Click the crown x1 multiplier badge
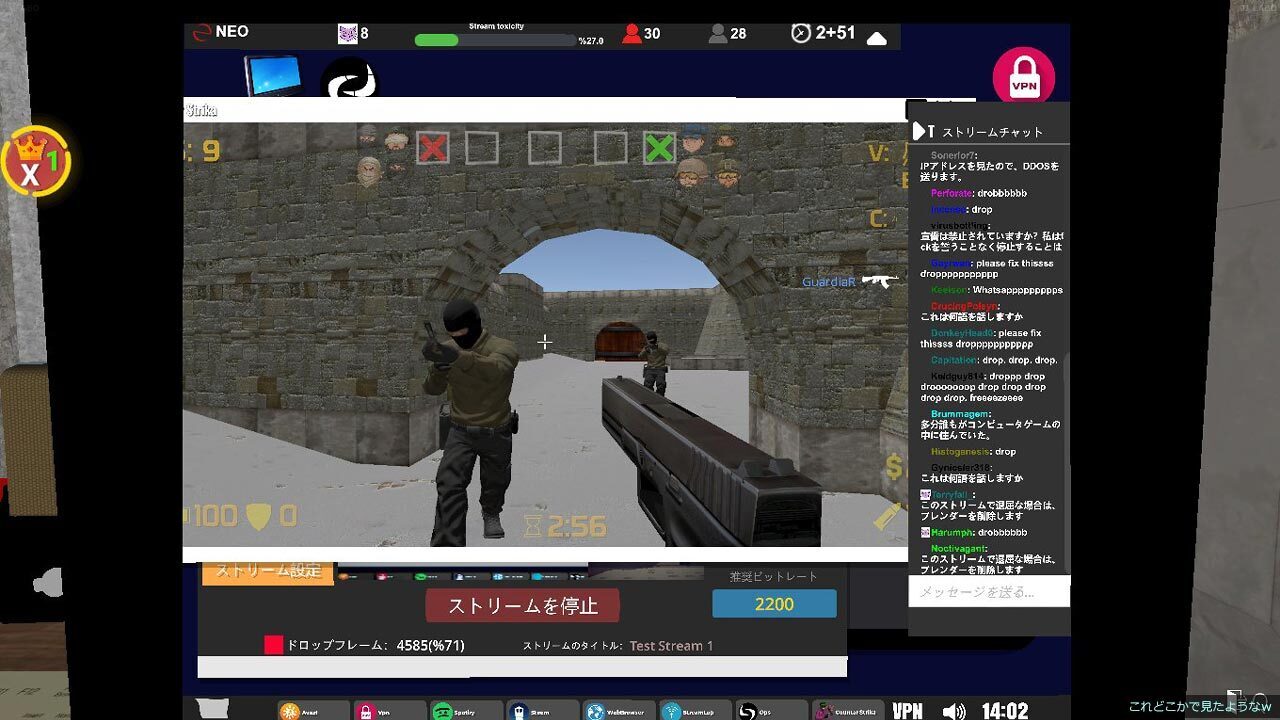The image size is (1280, 720). [x=36, y=162]
